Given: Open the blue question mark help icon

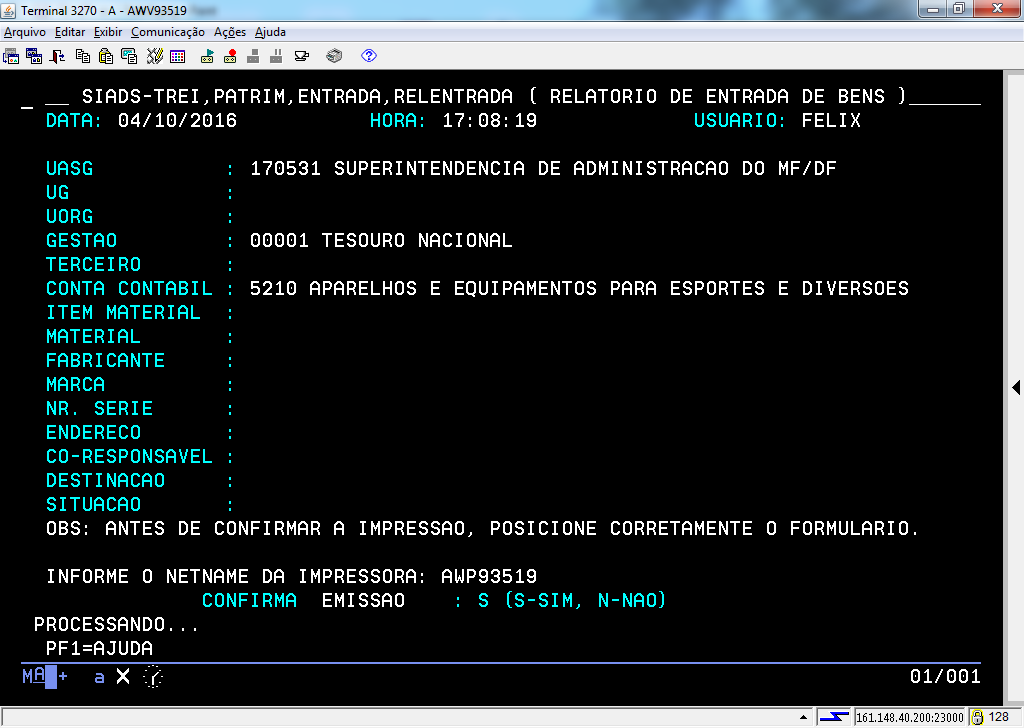Looking at the screenshot, I should [369, 55].
